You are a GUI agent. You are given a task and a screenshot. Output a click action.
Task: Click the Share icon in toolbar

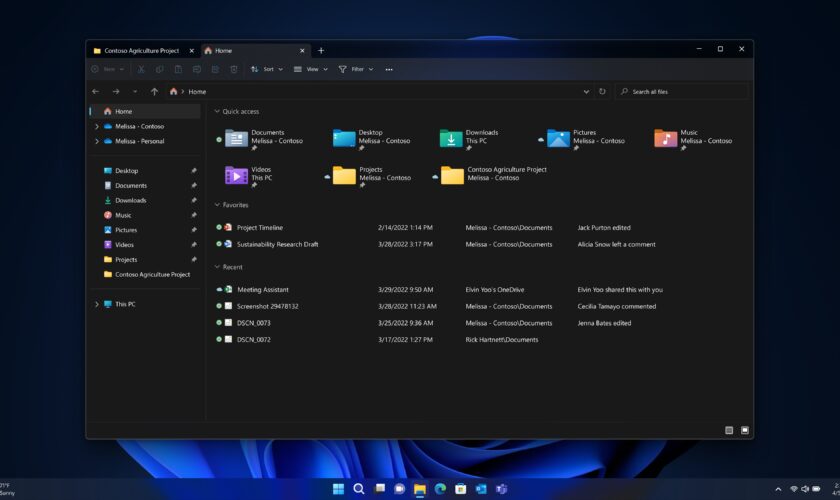click(215, 69)
